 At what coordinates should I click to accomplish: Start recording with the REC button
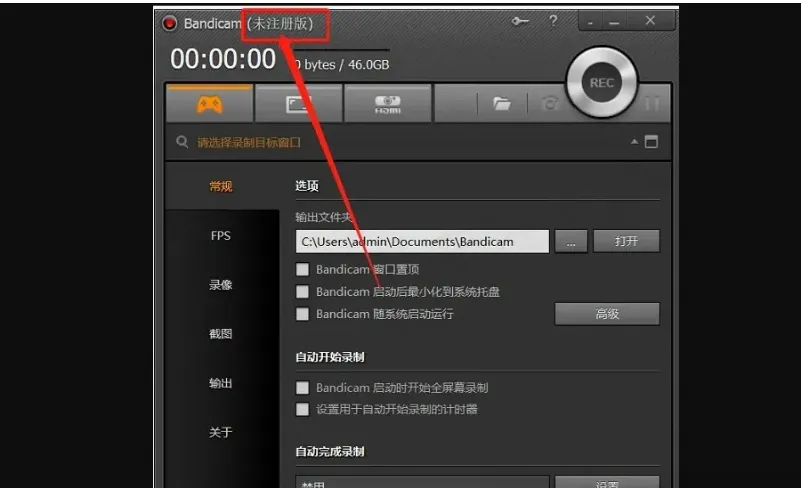coord(602,83)
